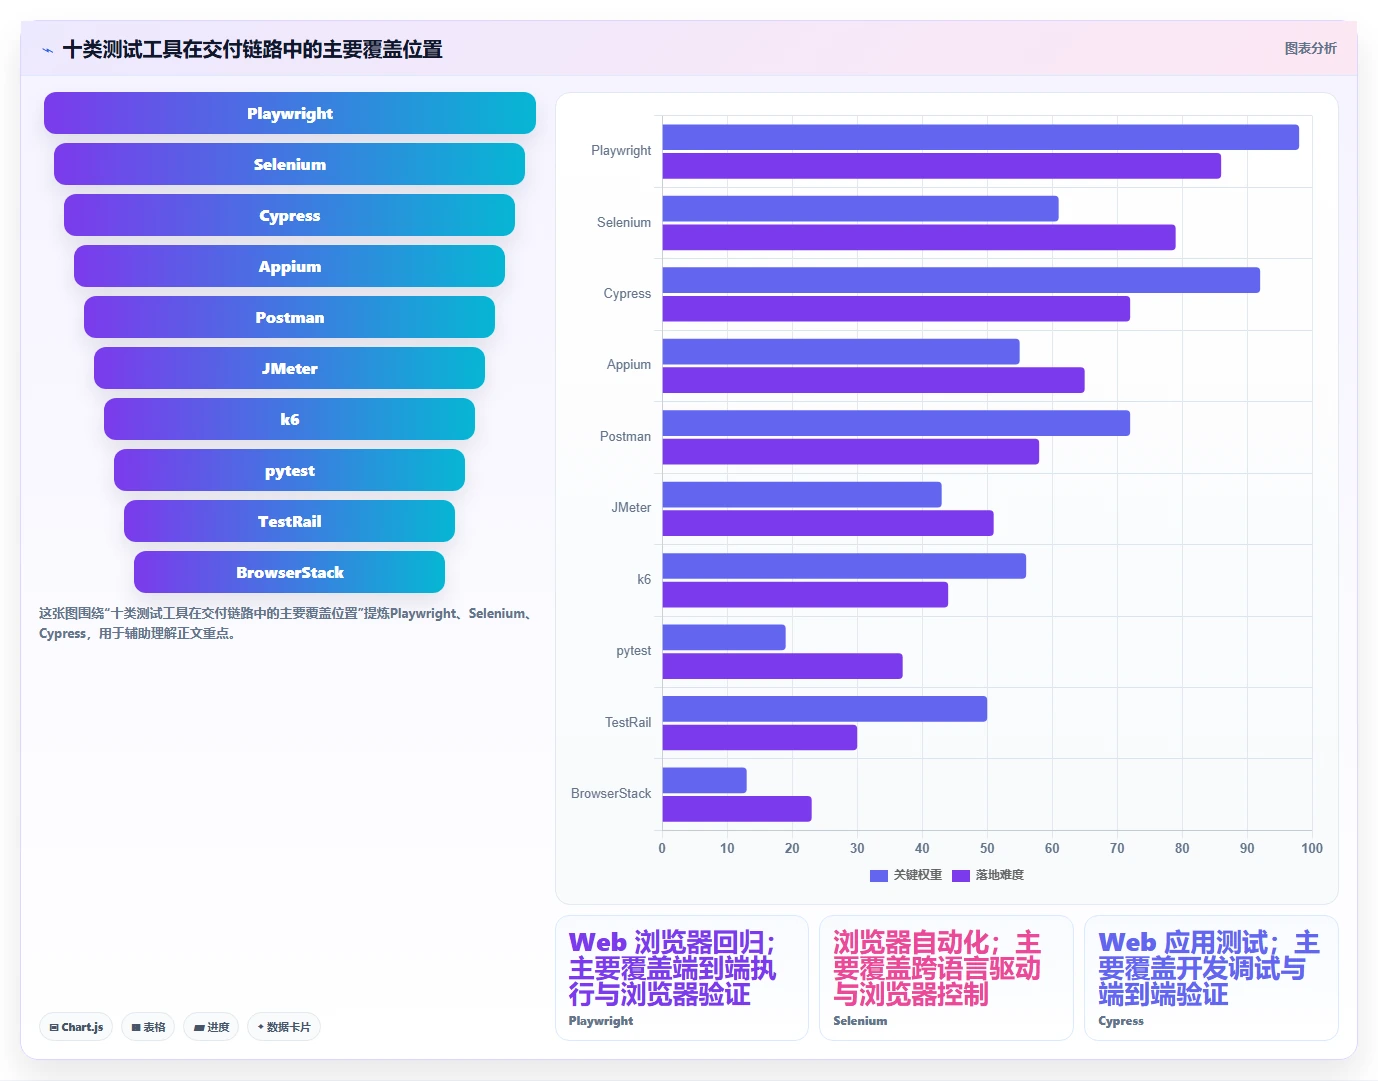Select the Postman funnel stage
The width and height of the screenshot is (1378, 1081).
tap(290, 317)
